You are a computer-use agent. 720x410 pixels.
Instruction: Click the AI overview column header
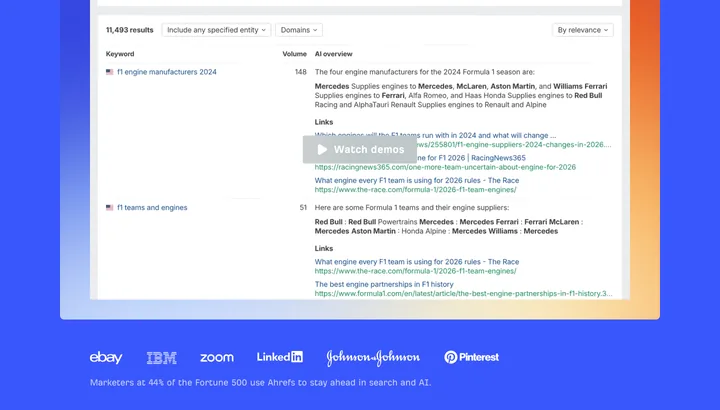(333, 54)
